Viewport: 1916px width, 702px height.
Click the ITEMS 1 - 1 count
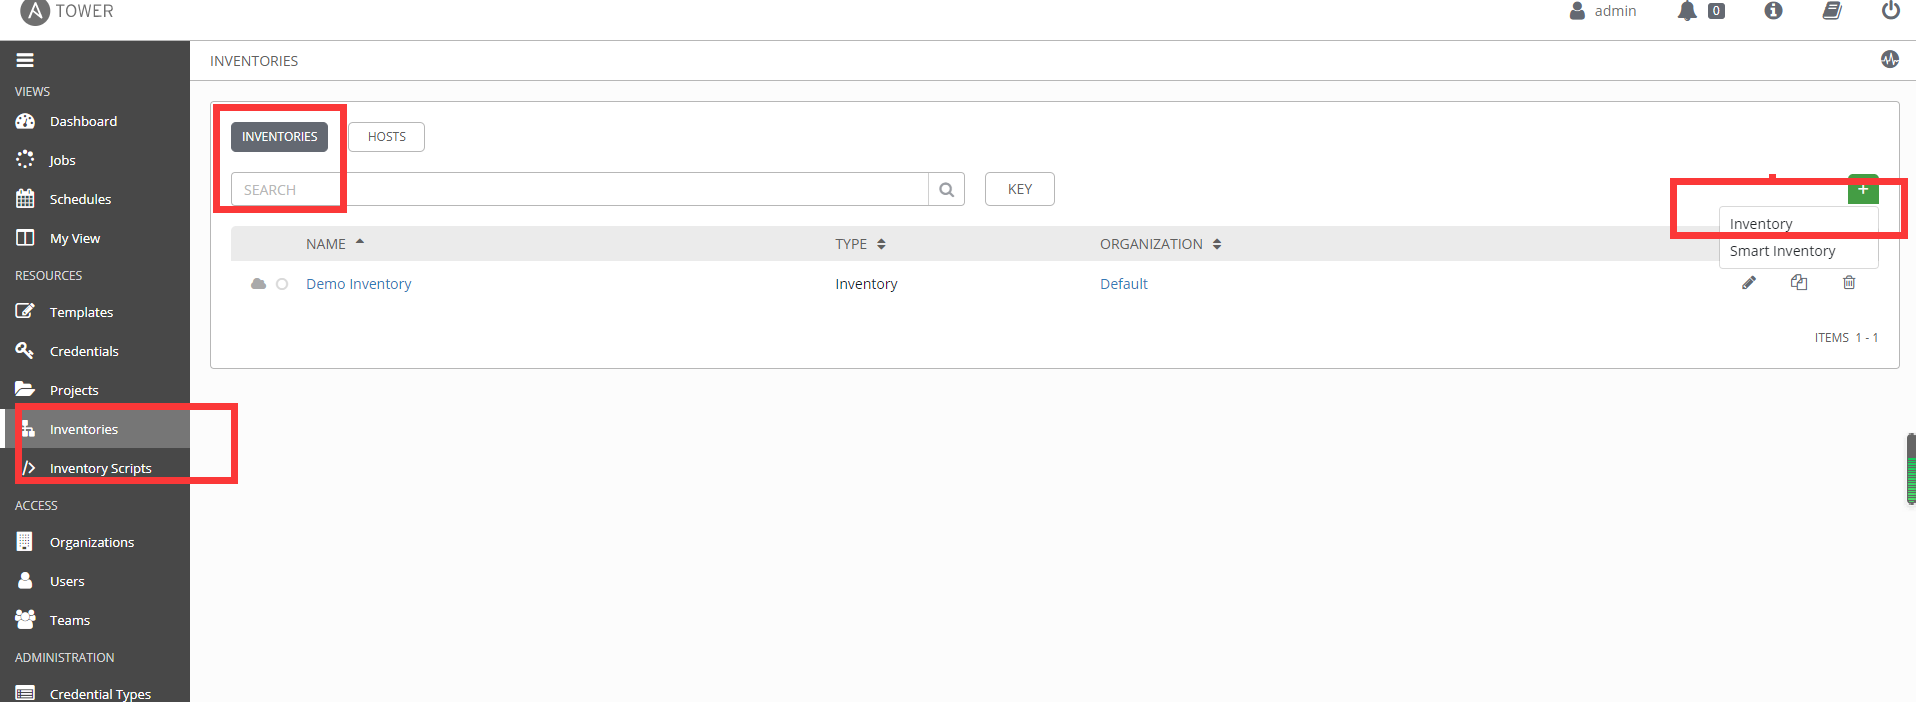point(1846,338)
